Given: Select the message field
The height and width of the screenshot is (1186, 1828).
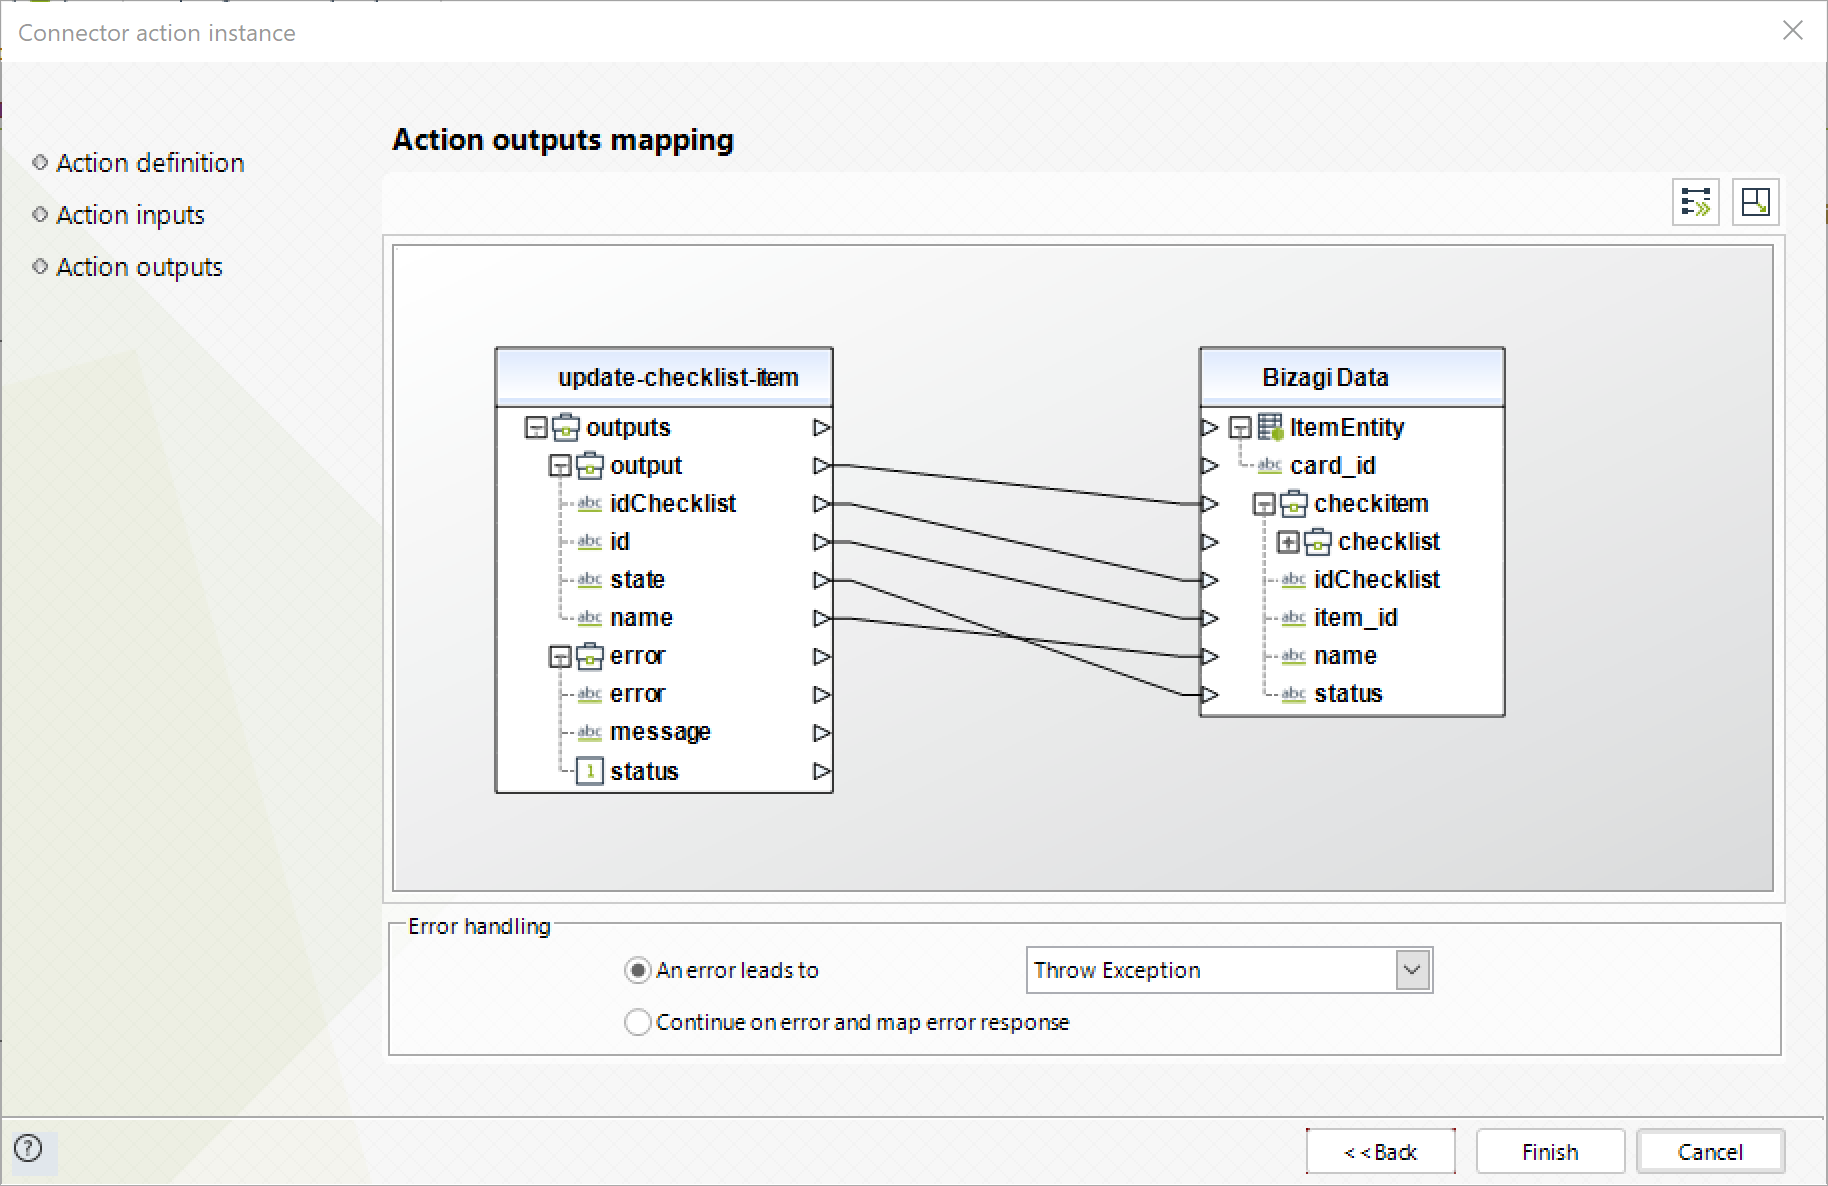Looking at the screenshot, I should tap(660, 732).
